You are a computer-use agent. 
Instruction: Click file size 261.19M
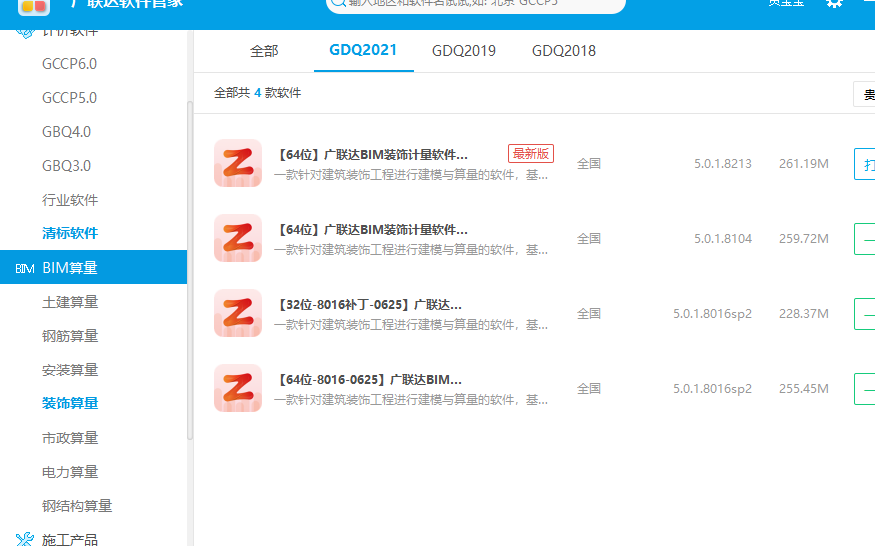[x=804, y=164]
